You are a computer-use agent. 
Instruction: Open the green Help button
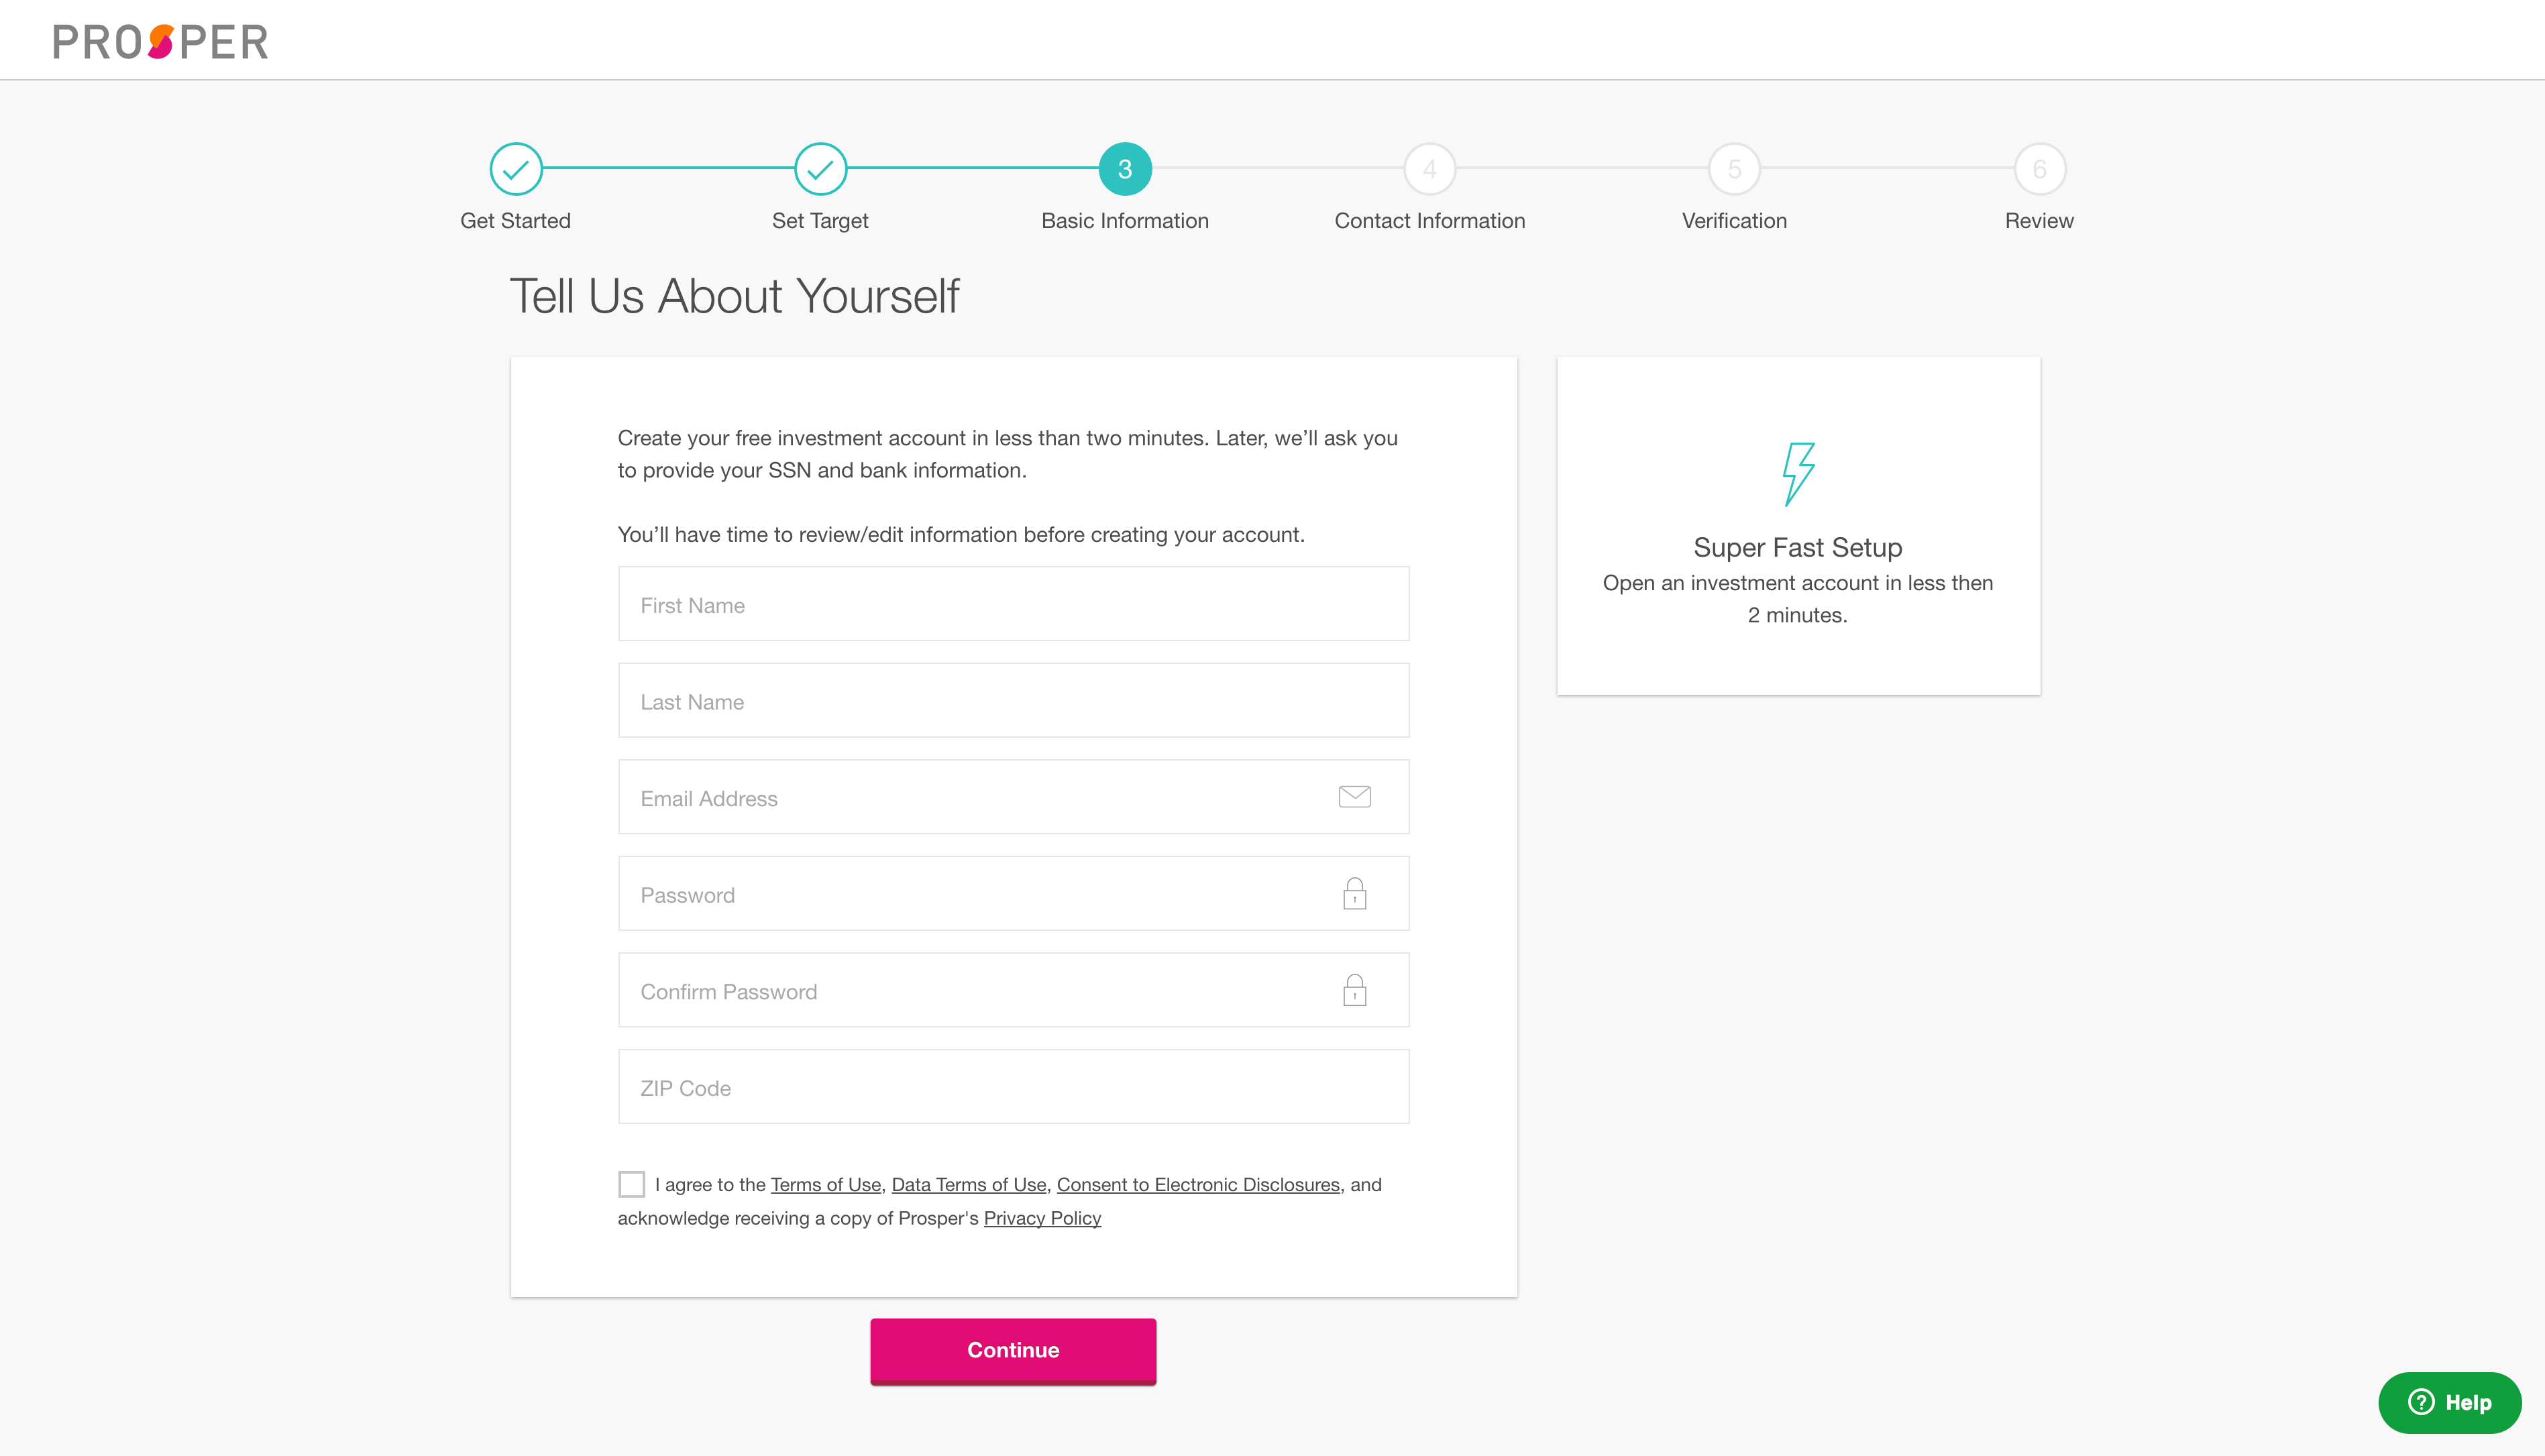[2449, 1402]
